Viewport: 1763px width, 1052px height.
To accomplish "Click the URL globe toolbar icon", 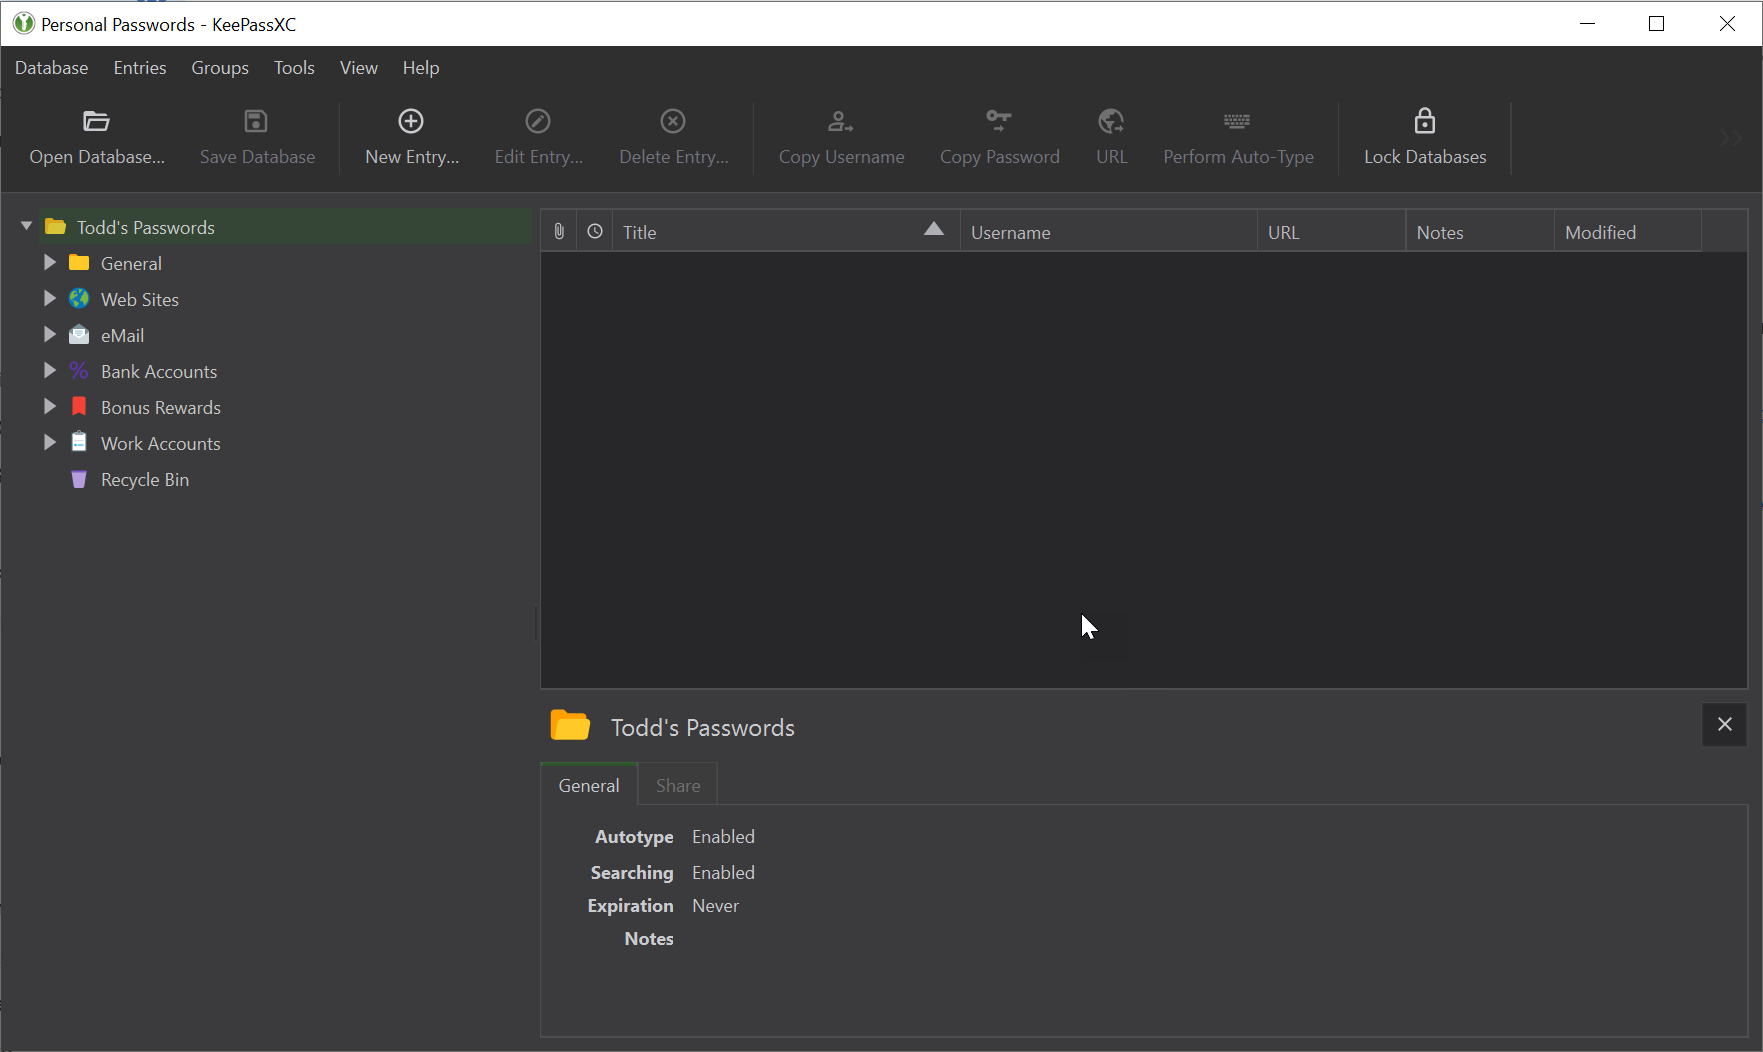I will coord(1111,121).
